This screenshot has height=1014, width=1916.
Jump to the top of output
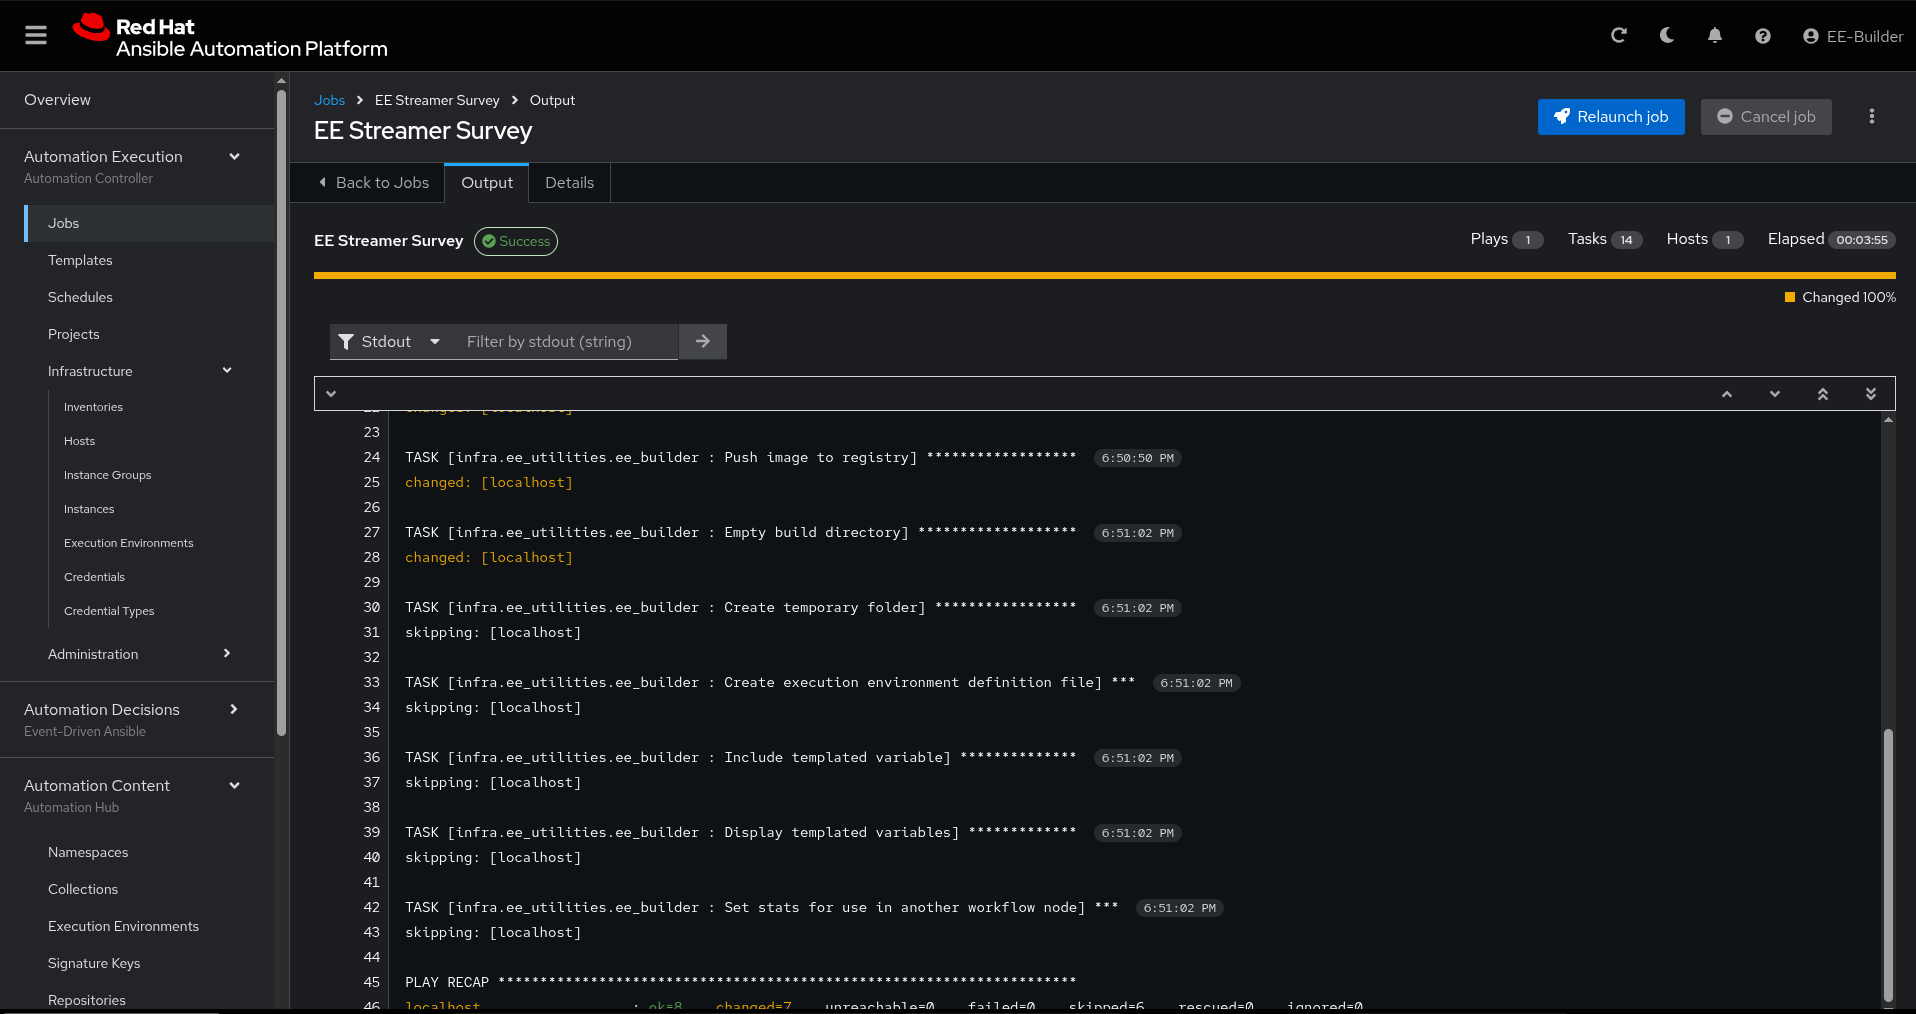click(x=1822, y=394)
